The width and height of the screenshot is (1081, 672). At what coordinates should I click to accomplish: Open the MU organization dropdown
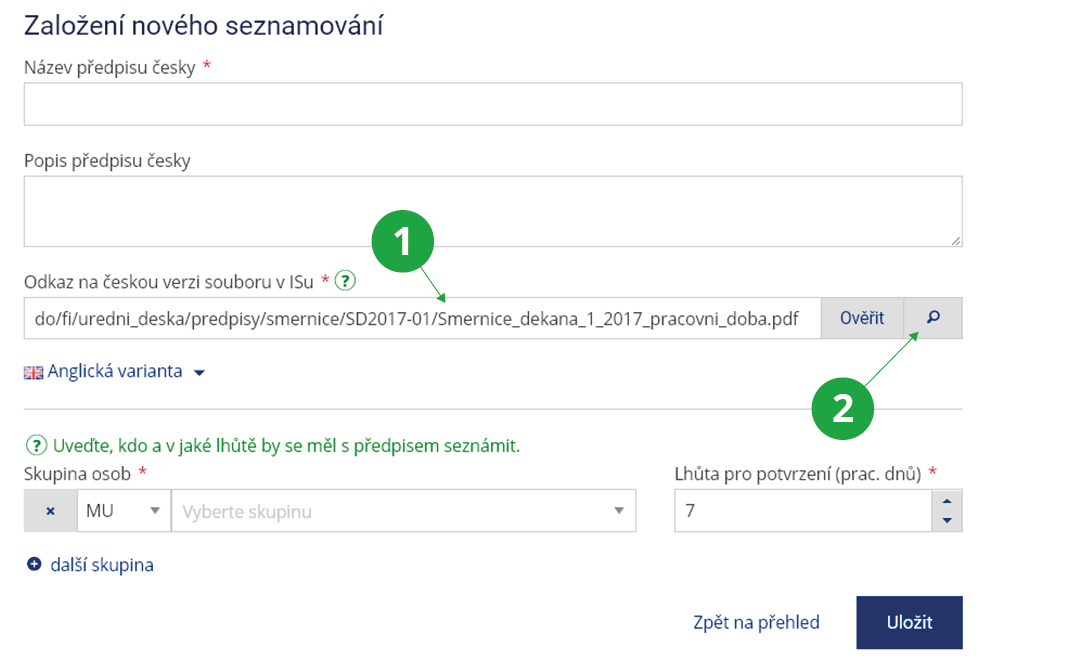(x=124, y=511)
